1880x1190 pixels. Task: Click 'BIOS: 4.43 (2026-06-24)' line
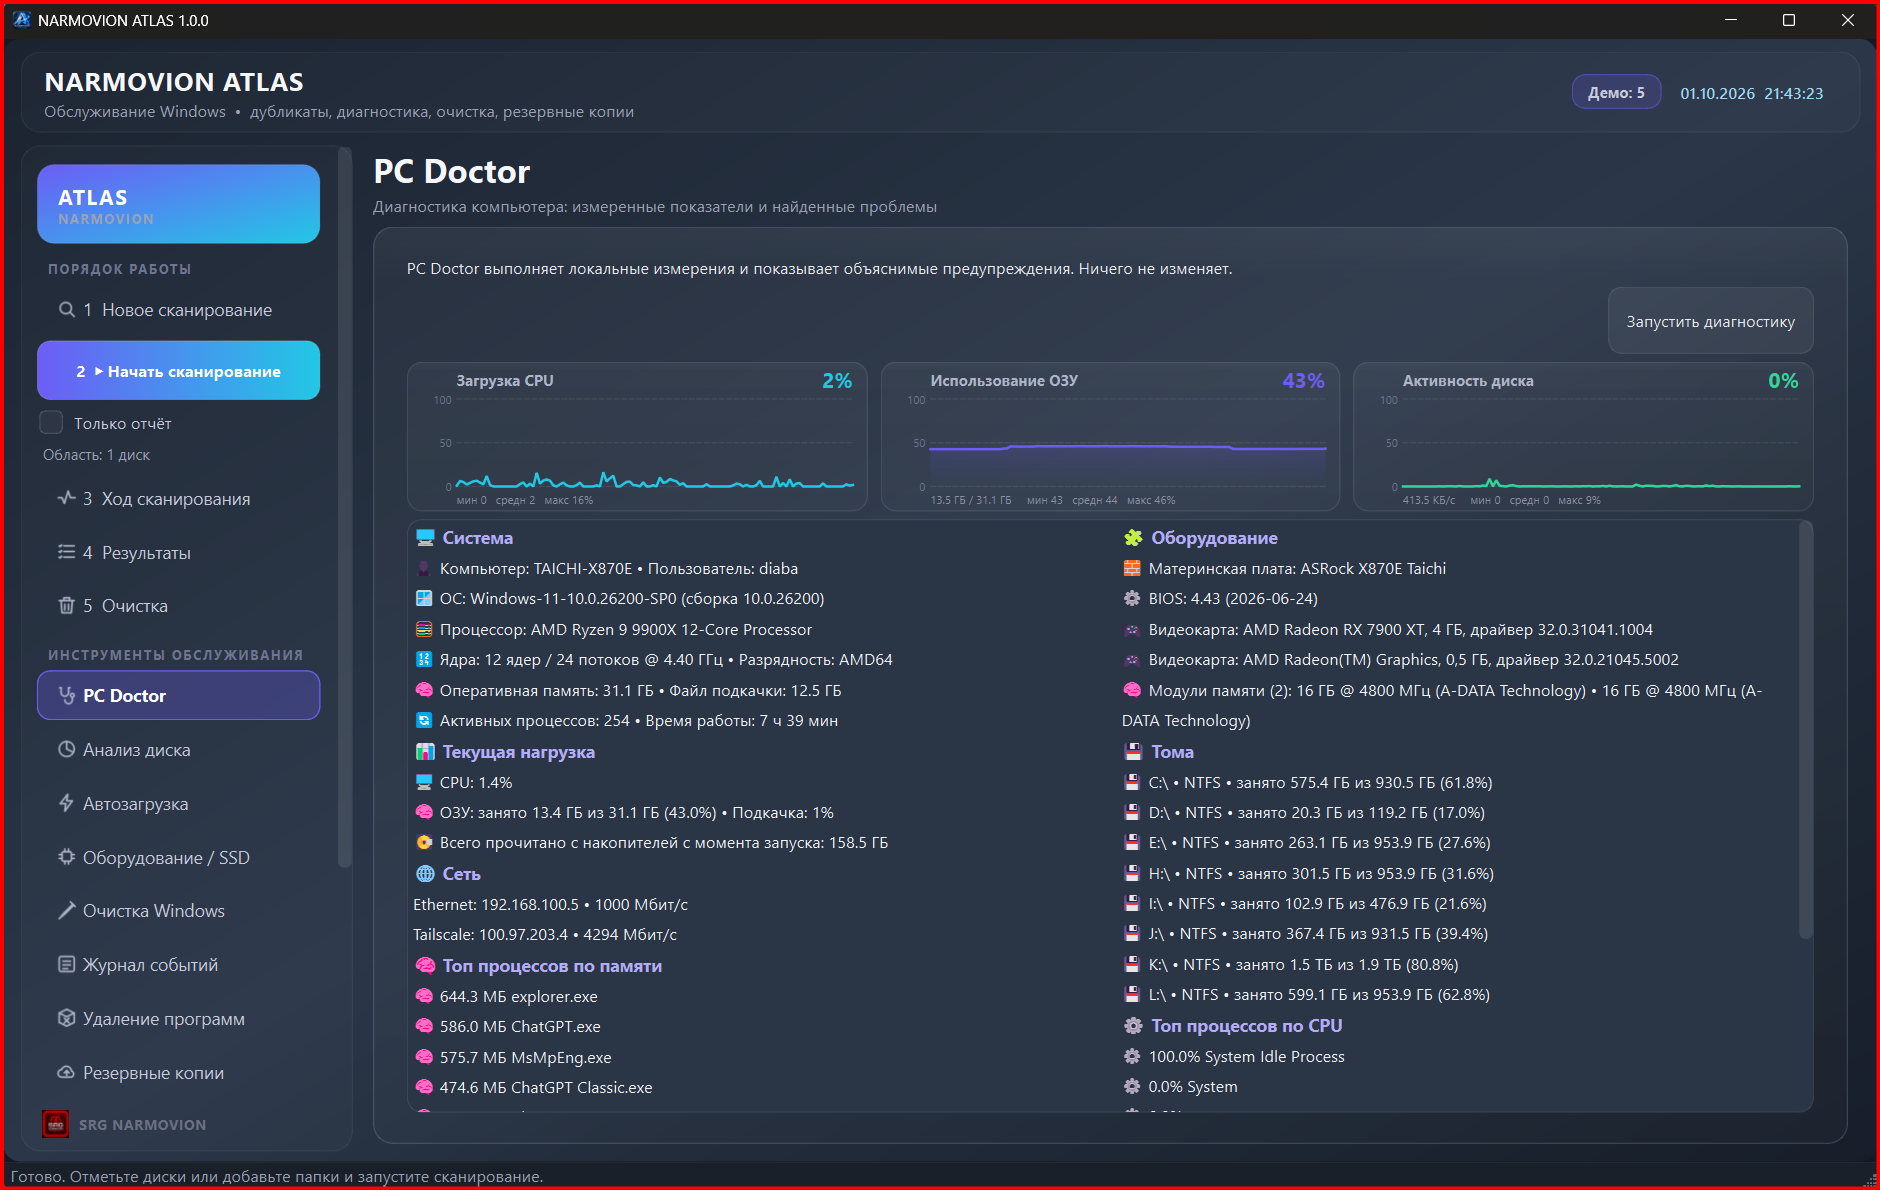pyautogui.click(x=1220, y=599)
